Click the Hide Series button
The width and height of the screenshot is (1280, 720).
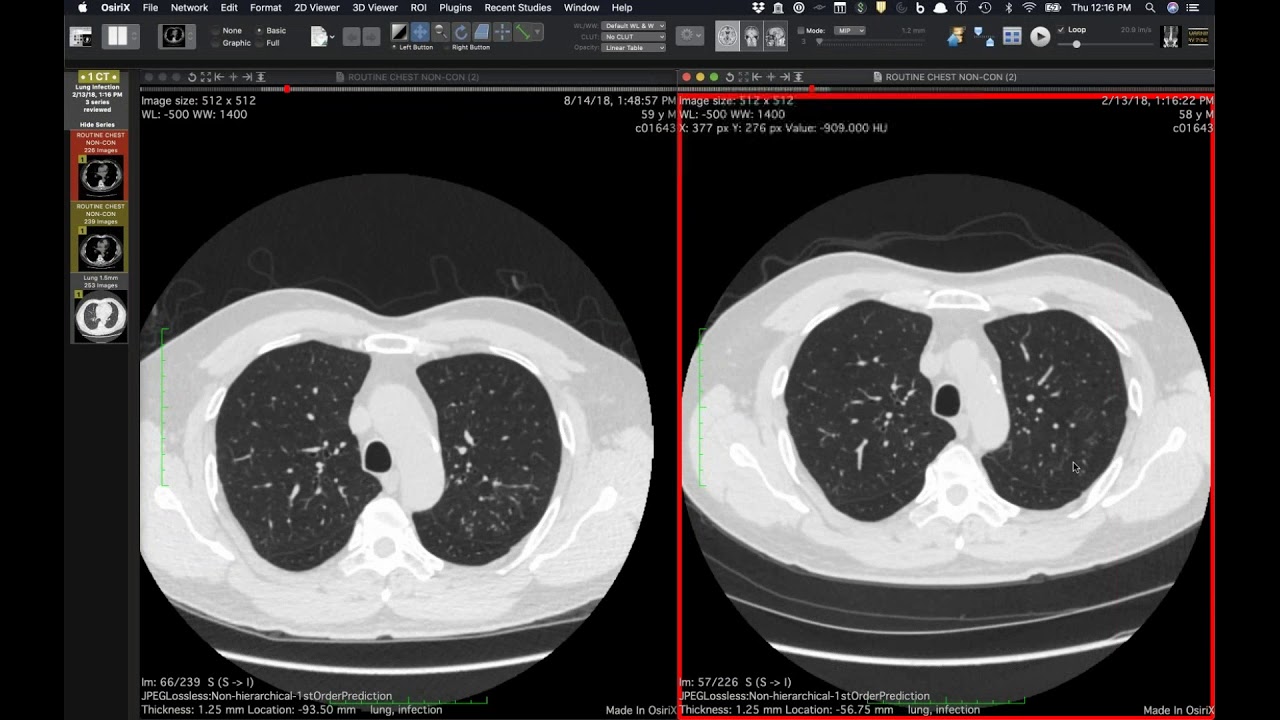98,125
